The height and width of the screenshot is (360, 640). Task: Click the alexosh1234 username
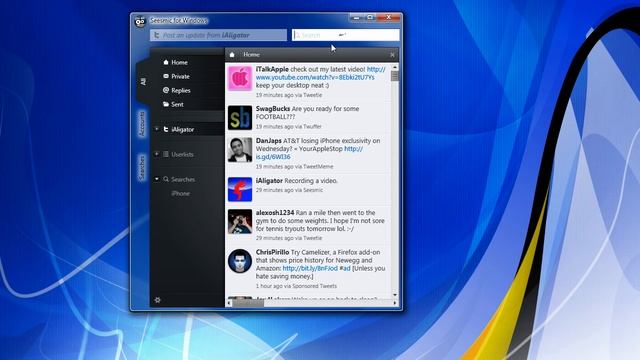[x=275, y=213]
